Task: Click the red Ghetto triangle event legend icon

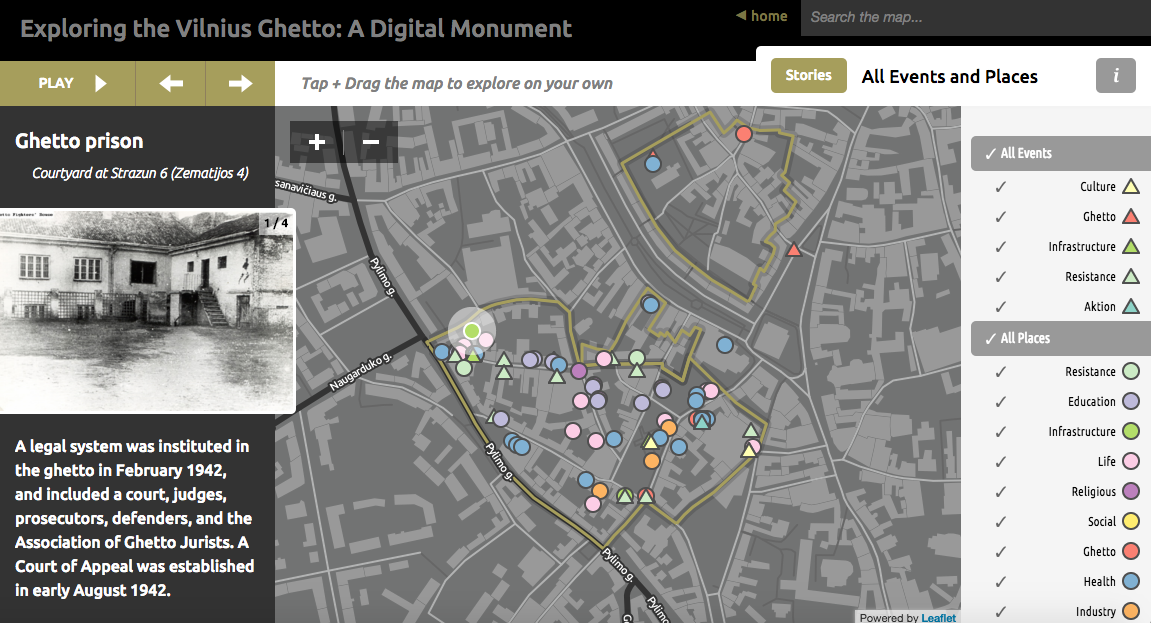Action: 1130,216
